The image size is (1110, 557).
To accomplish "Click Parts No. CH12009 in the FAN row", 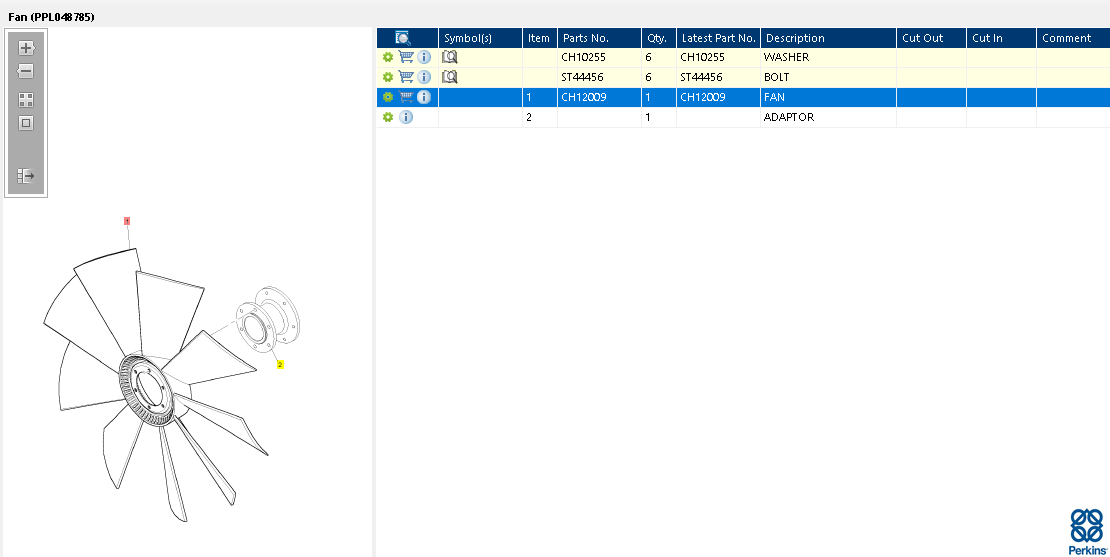I will (583, 97).
